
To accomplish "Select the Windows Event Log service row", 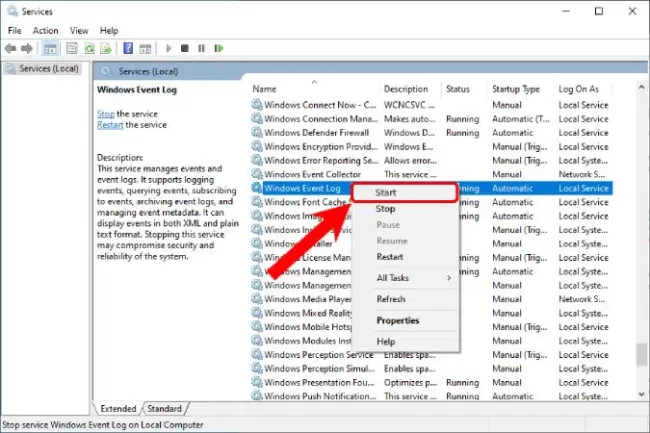I will tap(432, 188).
